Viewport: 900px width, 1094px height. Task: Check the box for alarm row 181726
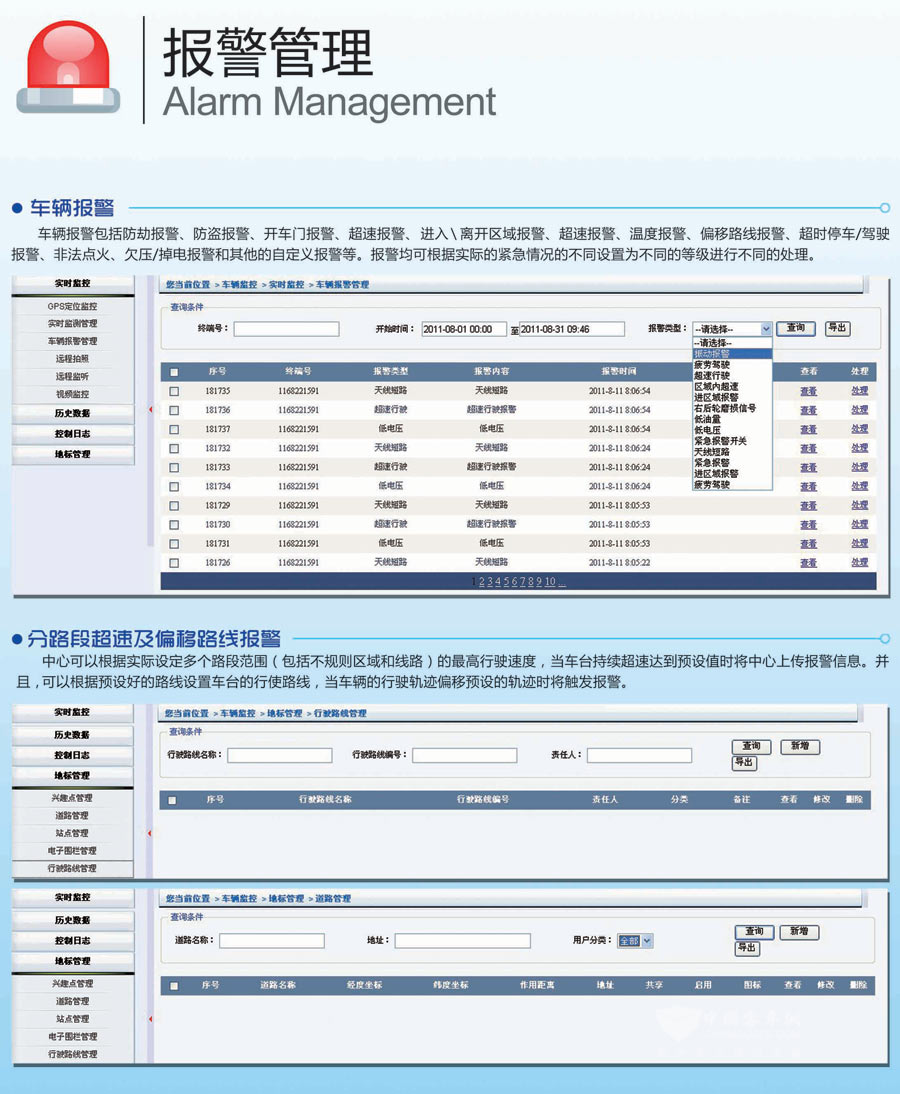pyautogui.click(x=174, y=563)
